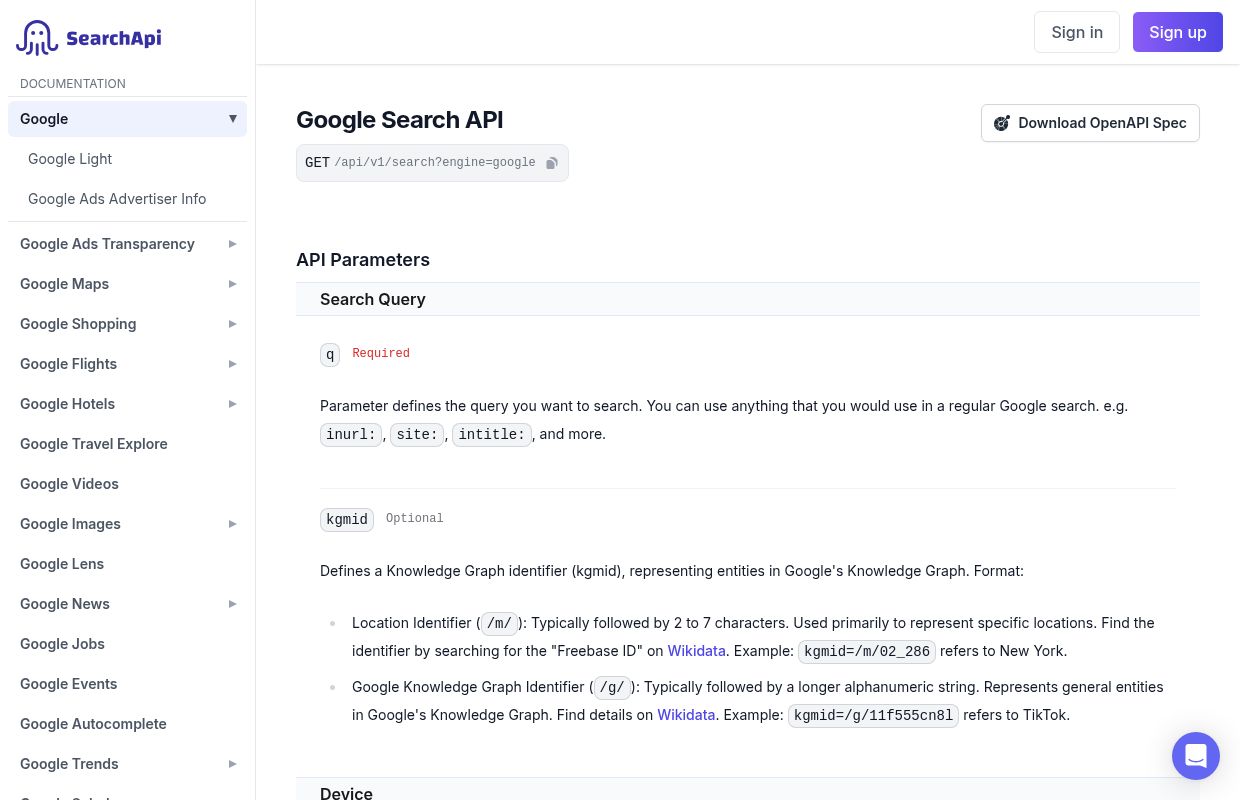Open Google Images documentation
The width and height of the screenshot is (1240, 800).
[x=70, y=524]
